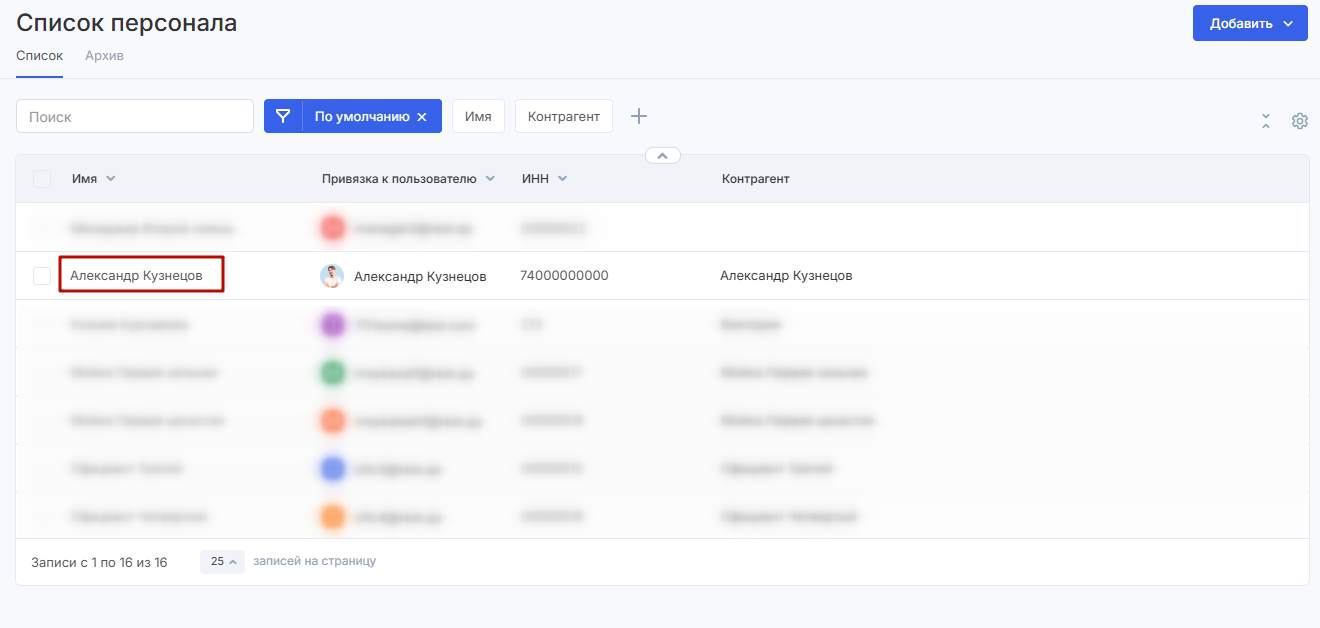The height and width of the screenshot is (628, 1320).
Task: Focus the Поиск search field
Action: (135, 116)
